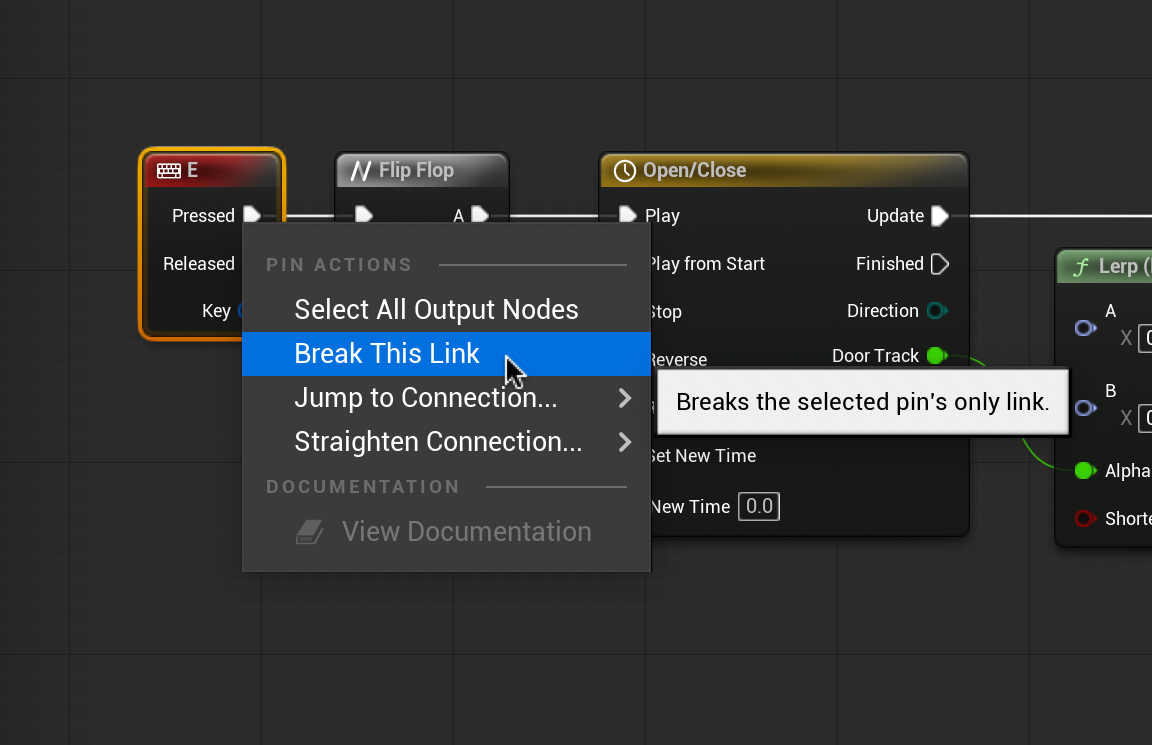Viewport: 1152px width, 745px height.
Task: Click the green Door Track output pin
Action: pos(936,356)
